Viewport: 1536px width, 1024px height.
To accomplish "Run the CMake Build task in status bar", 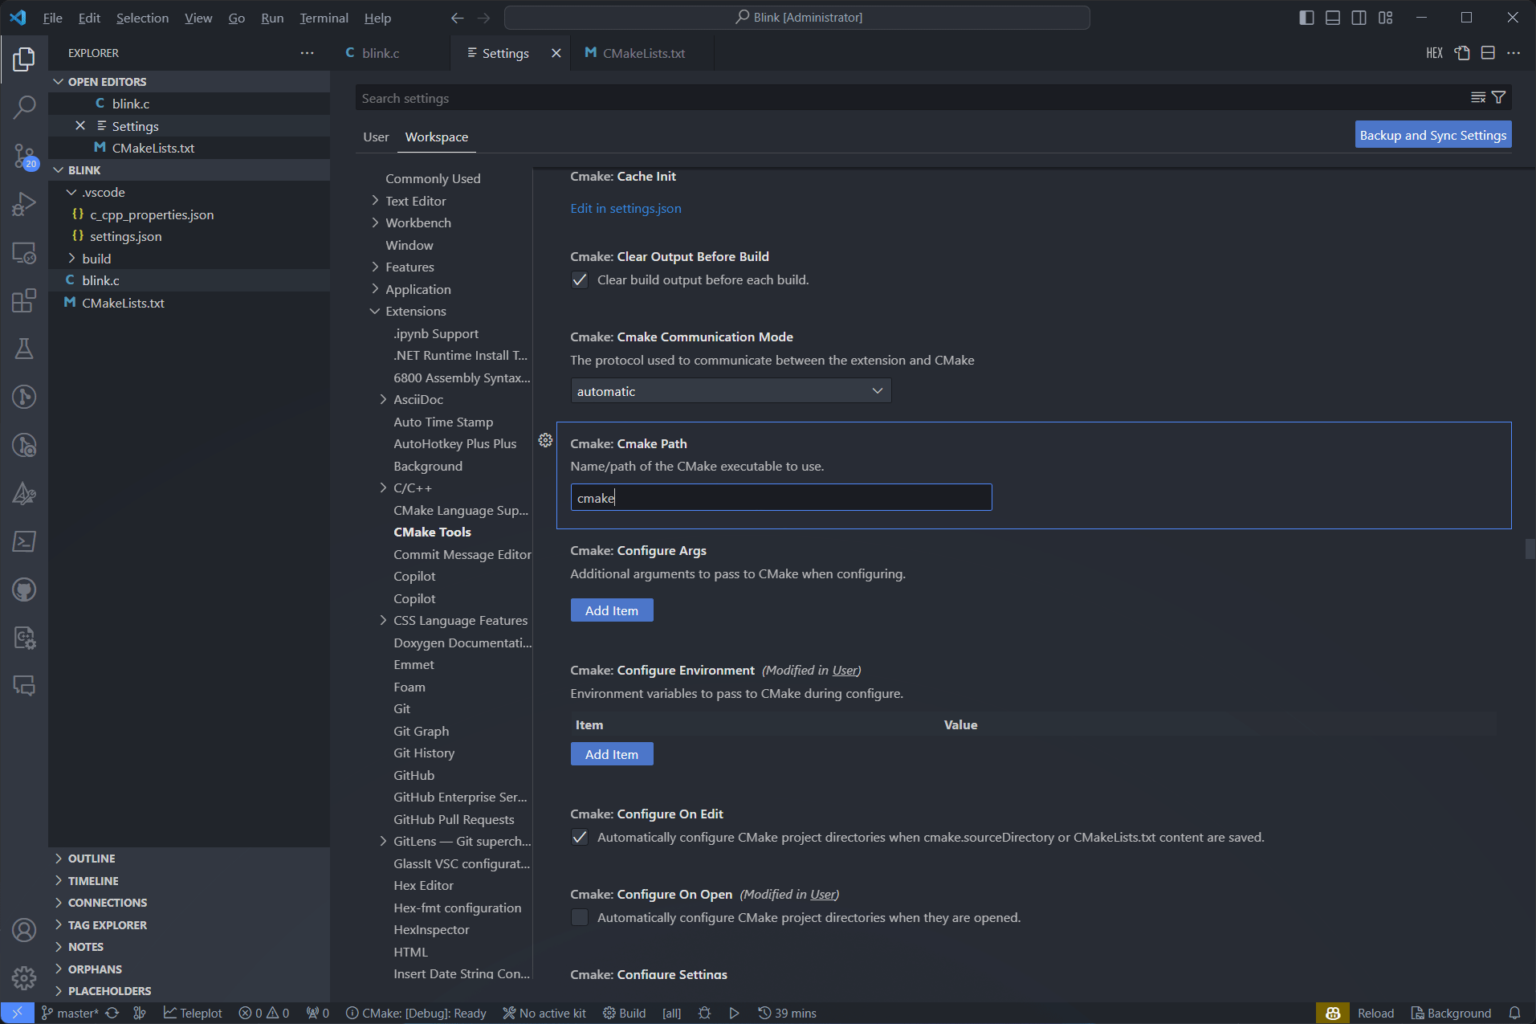I will pyautogui.click(x=624, y=1012).
